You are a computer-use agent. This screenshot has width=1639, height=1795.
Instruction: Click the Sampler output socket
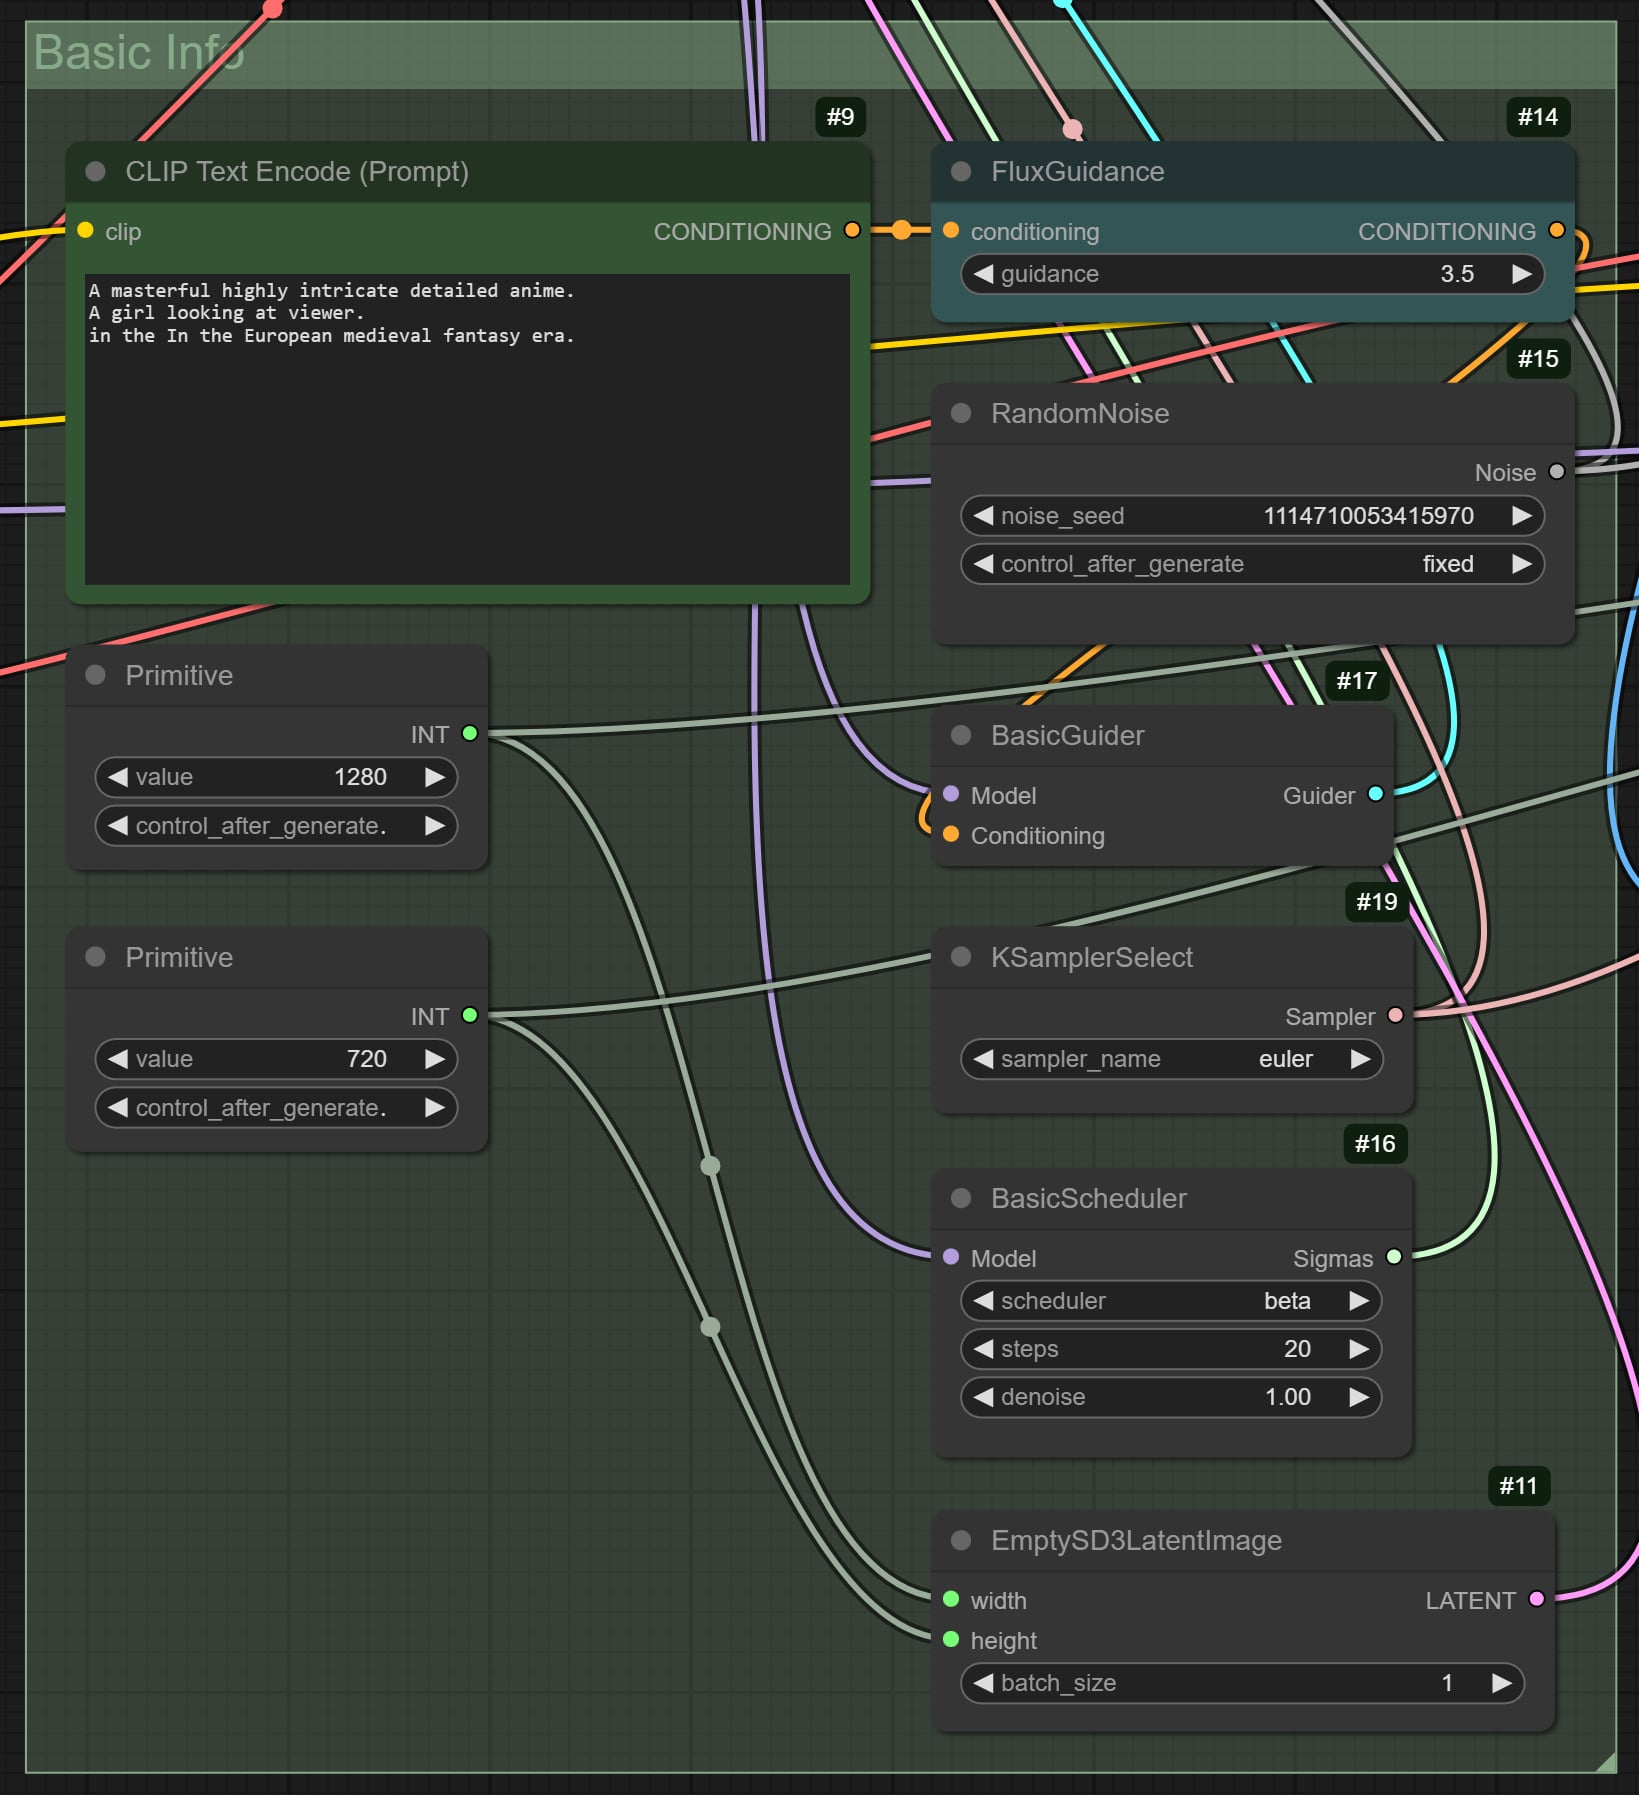[1396, 1016]
